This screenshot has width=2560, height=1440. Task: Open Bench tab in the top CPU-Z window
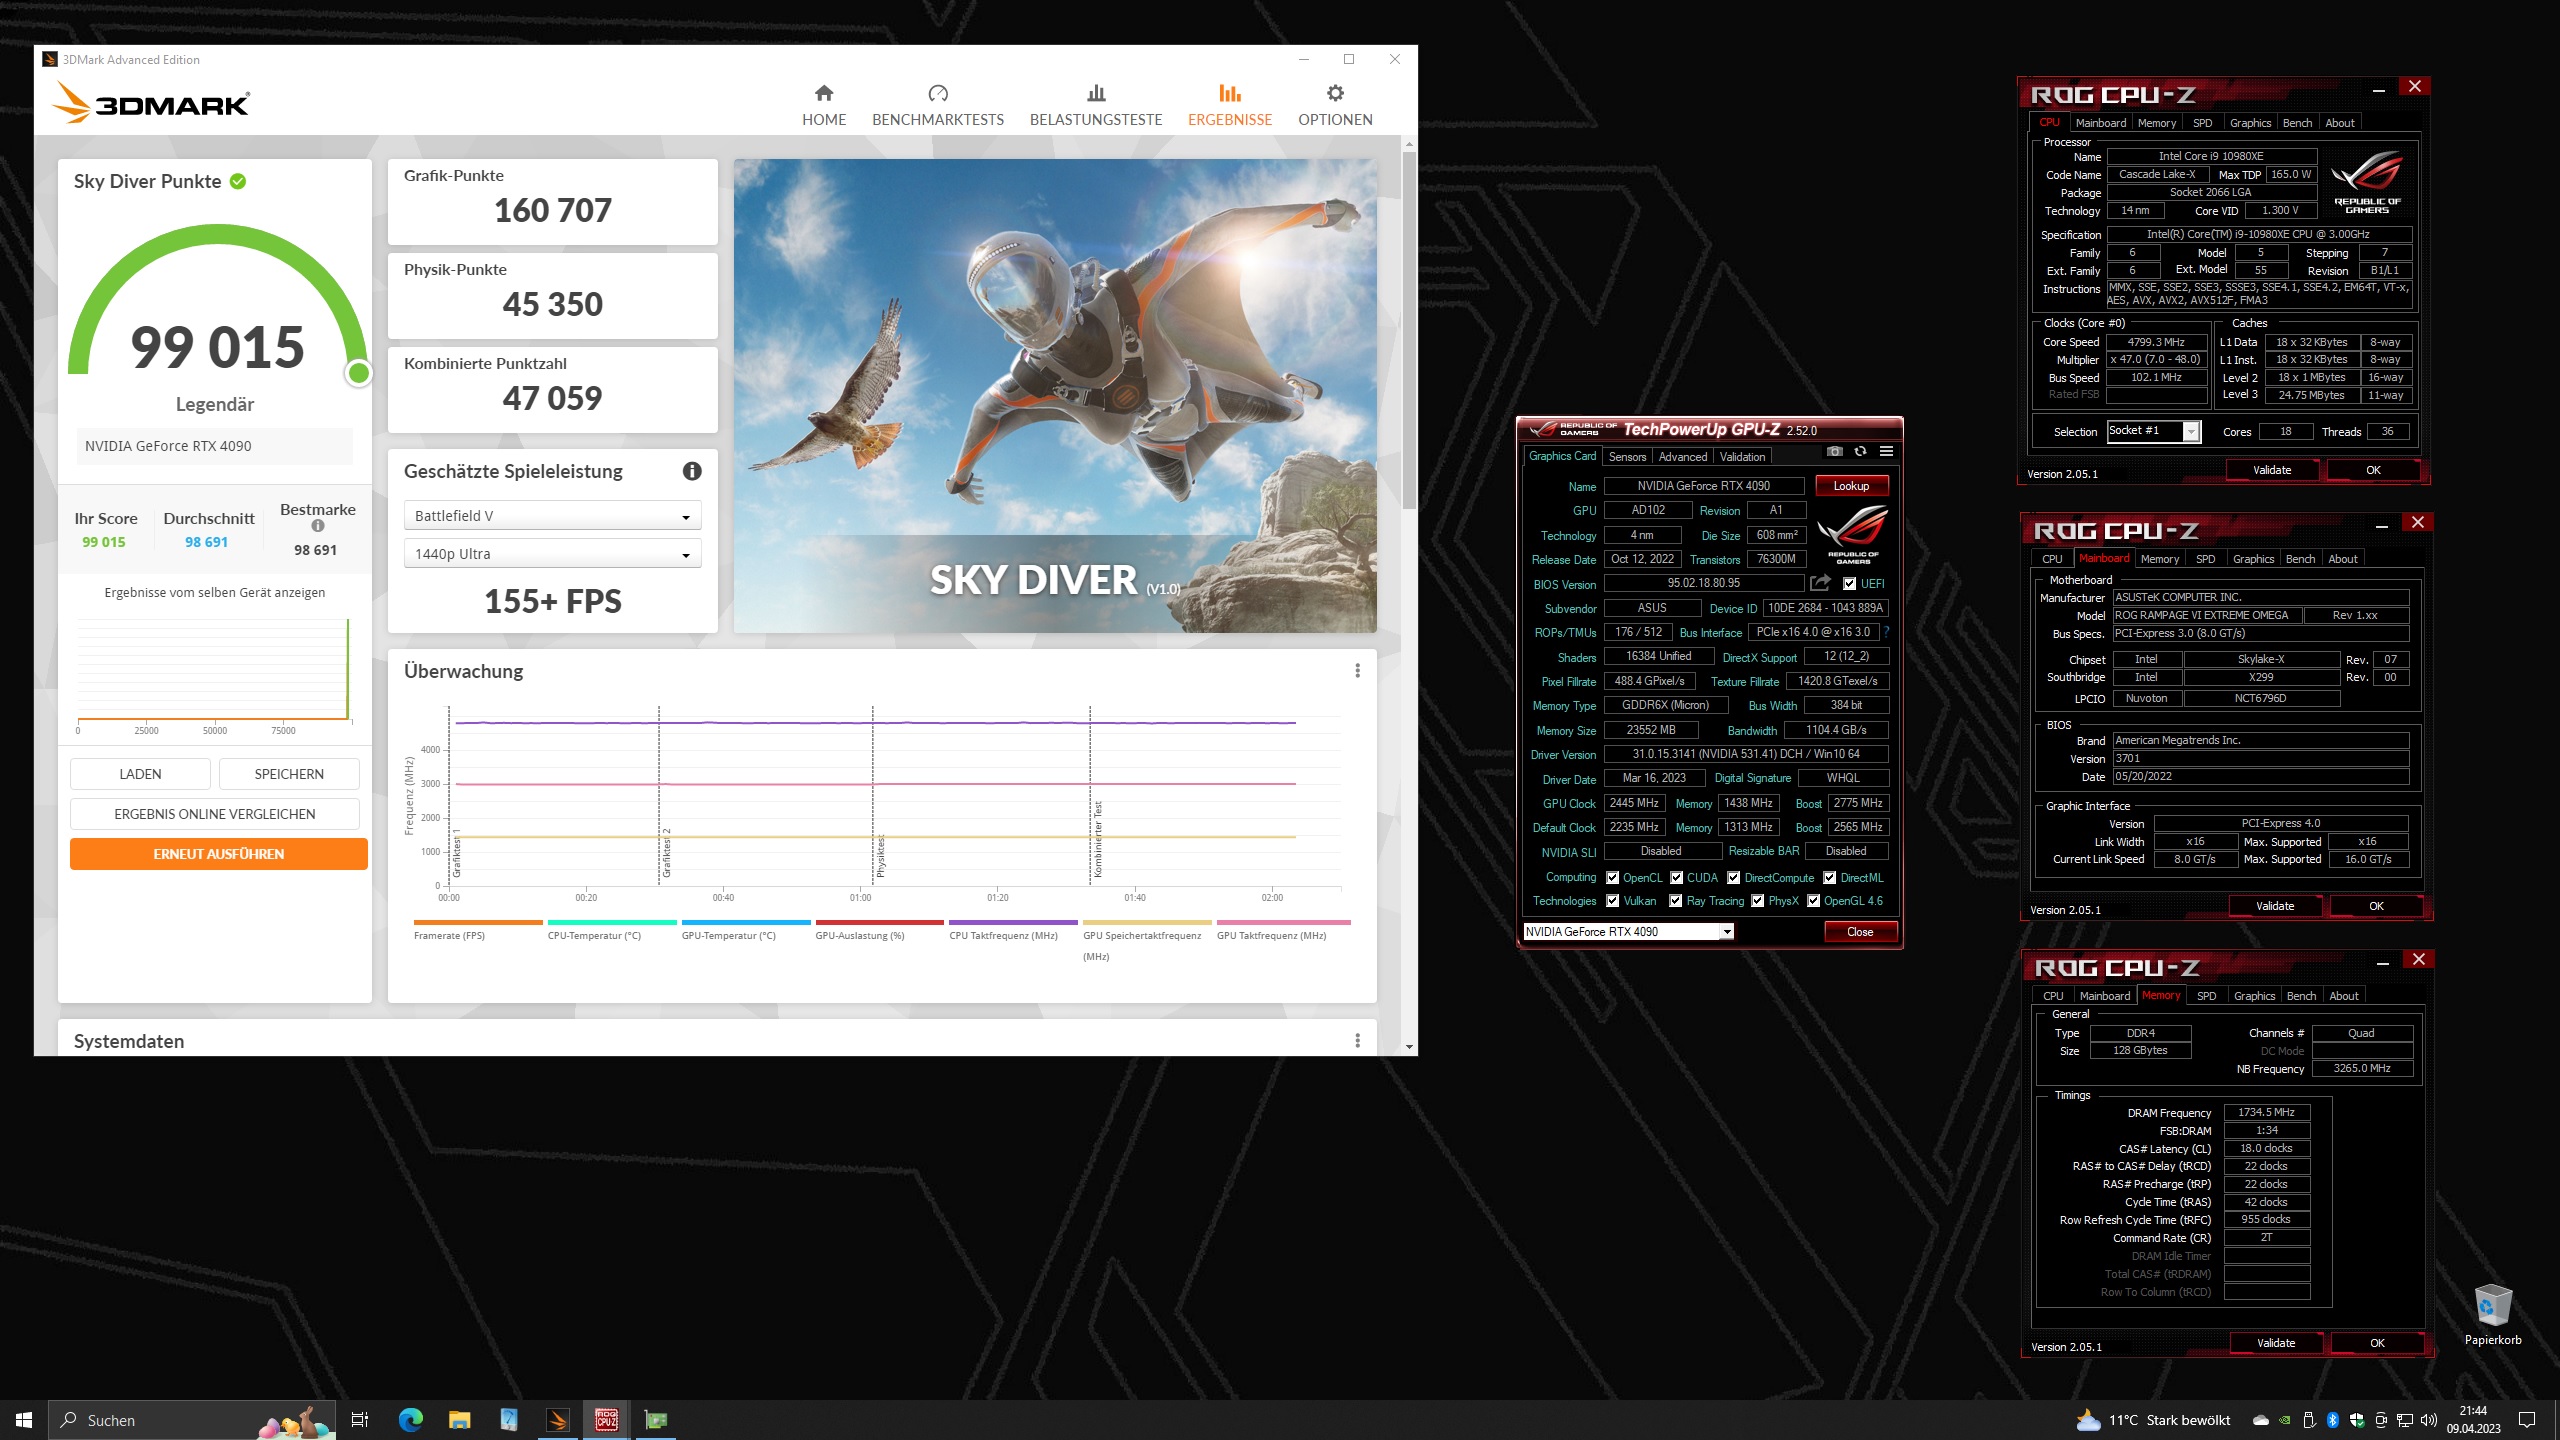pos(2297,123)
